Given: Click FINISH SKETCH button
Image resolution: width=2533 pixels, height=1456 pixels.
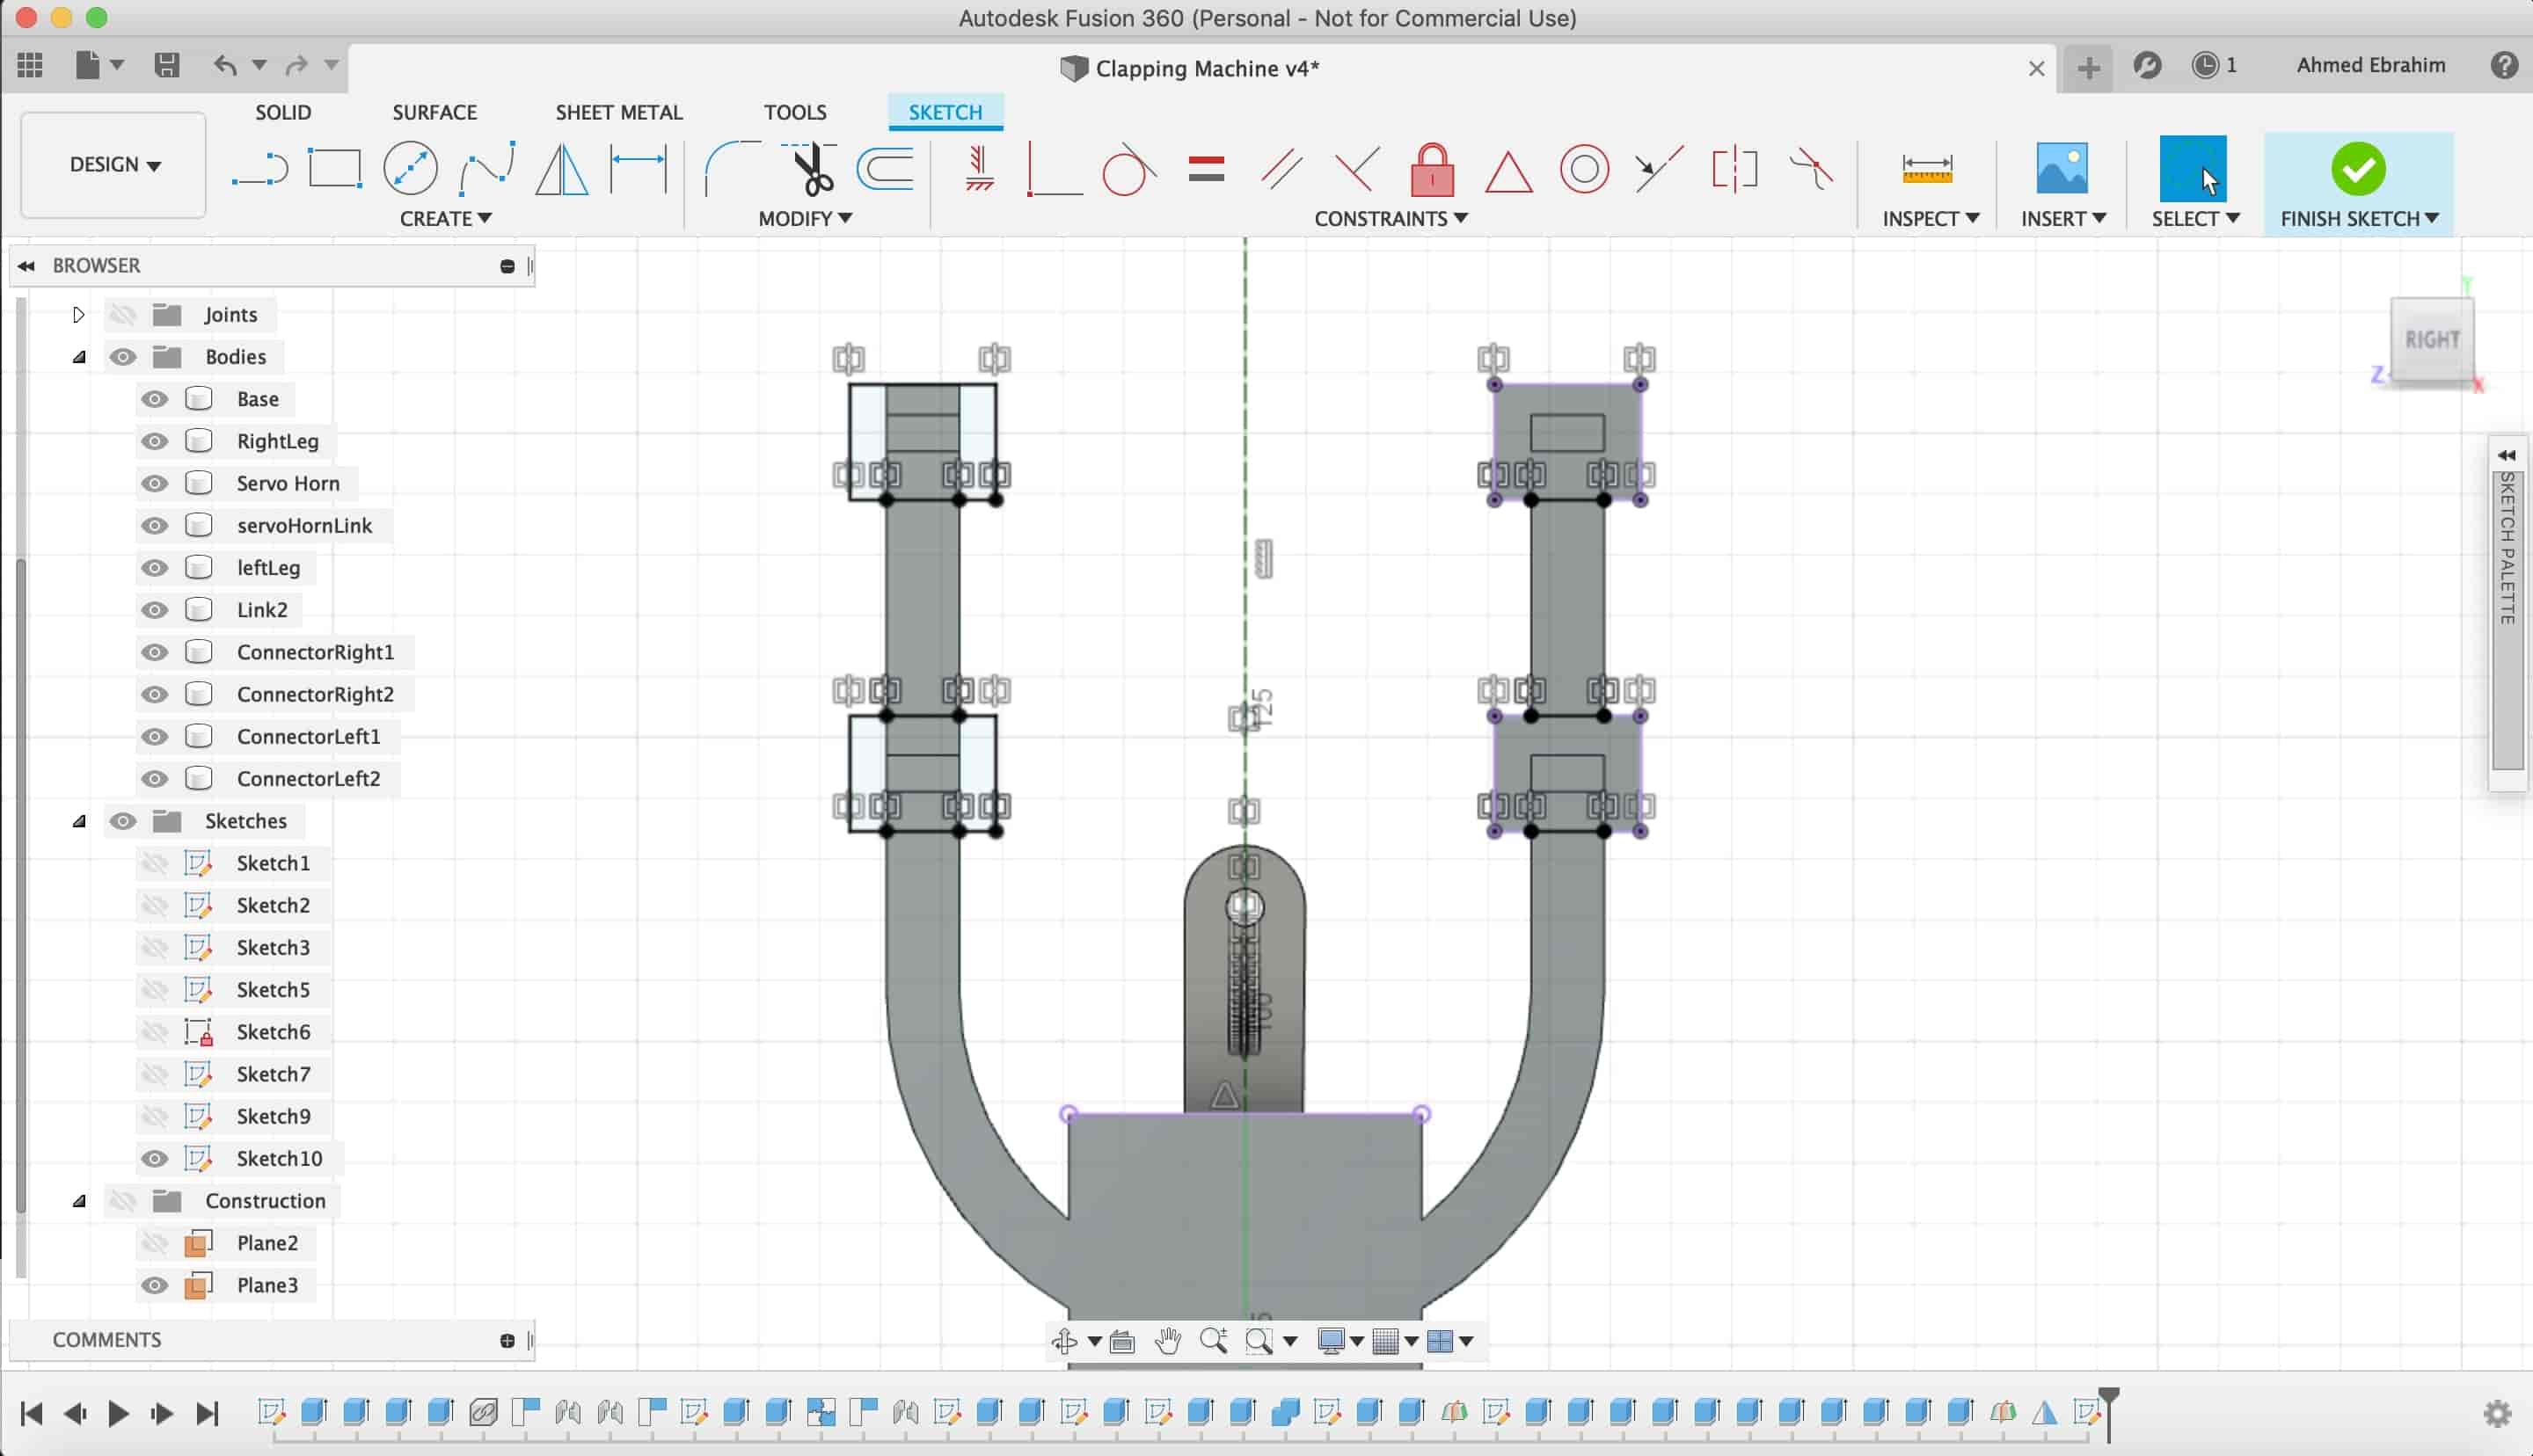Looking at the screenshot, I should [2358, 184].
